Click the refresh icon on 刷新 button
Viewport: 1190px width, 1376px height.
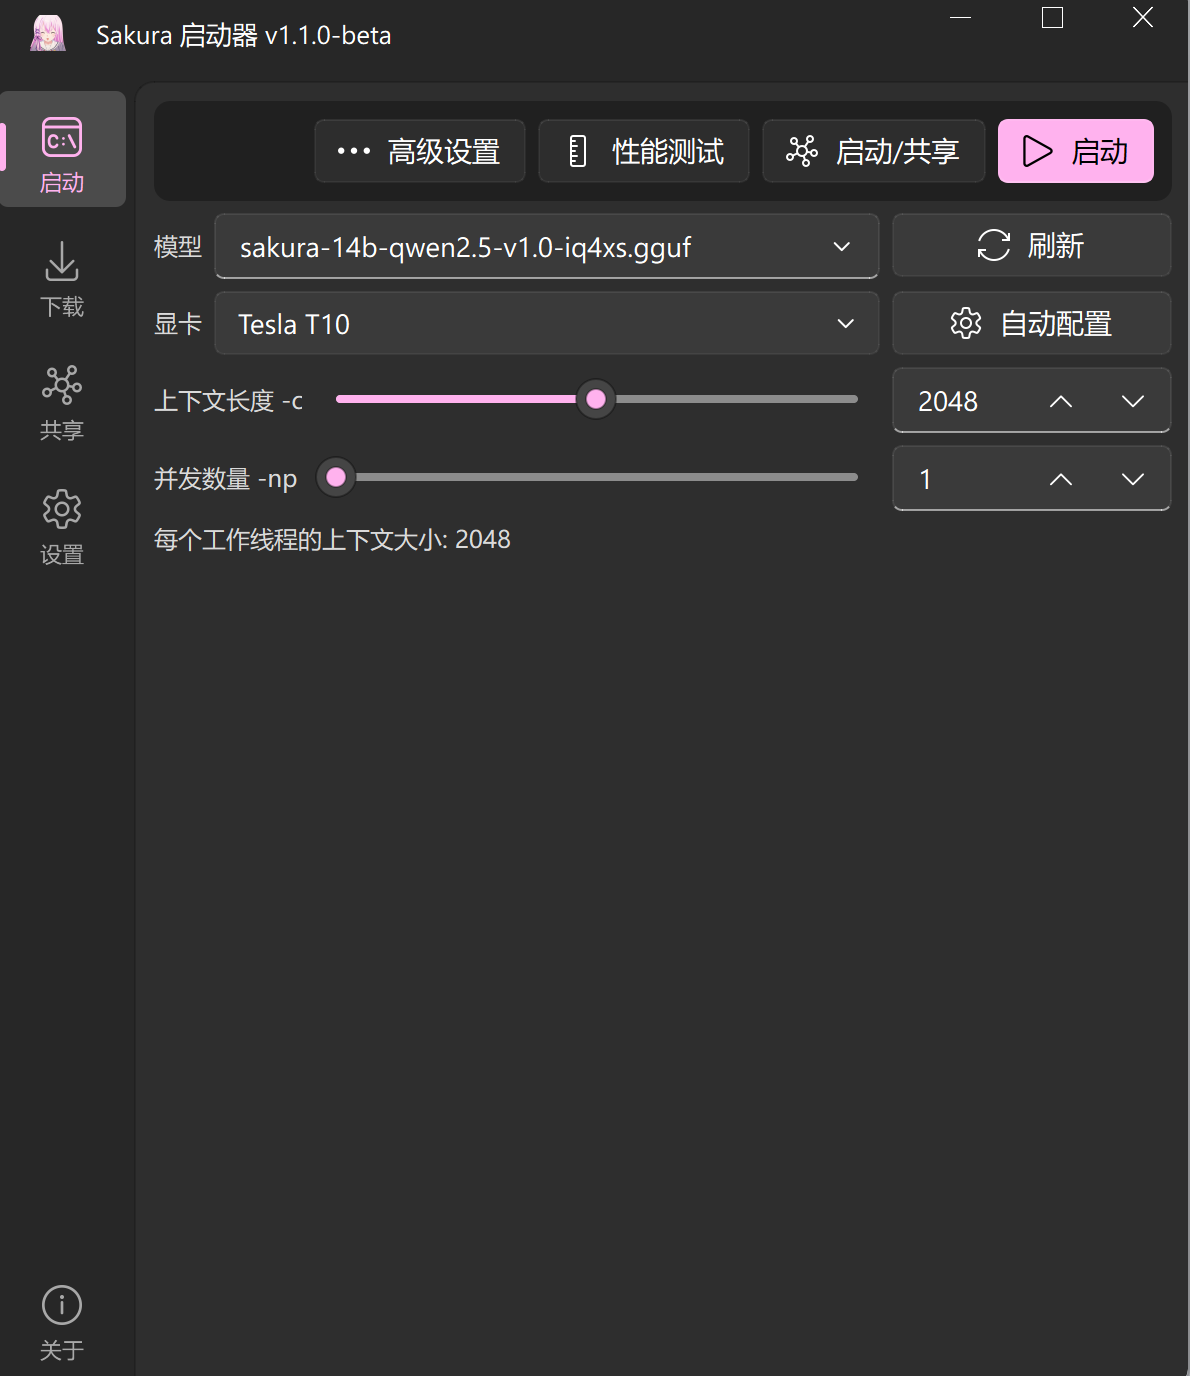tap(994, 245)
